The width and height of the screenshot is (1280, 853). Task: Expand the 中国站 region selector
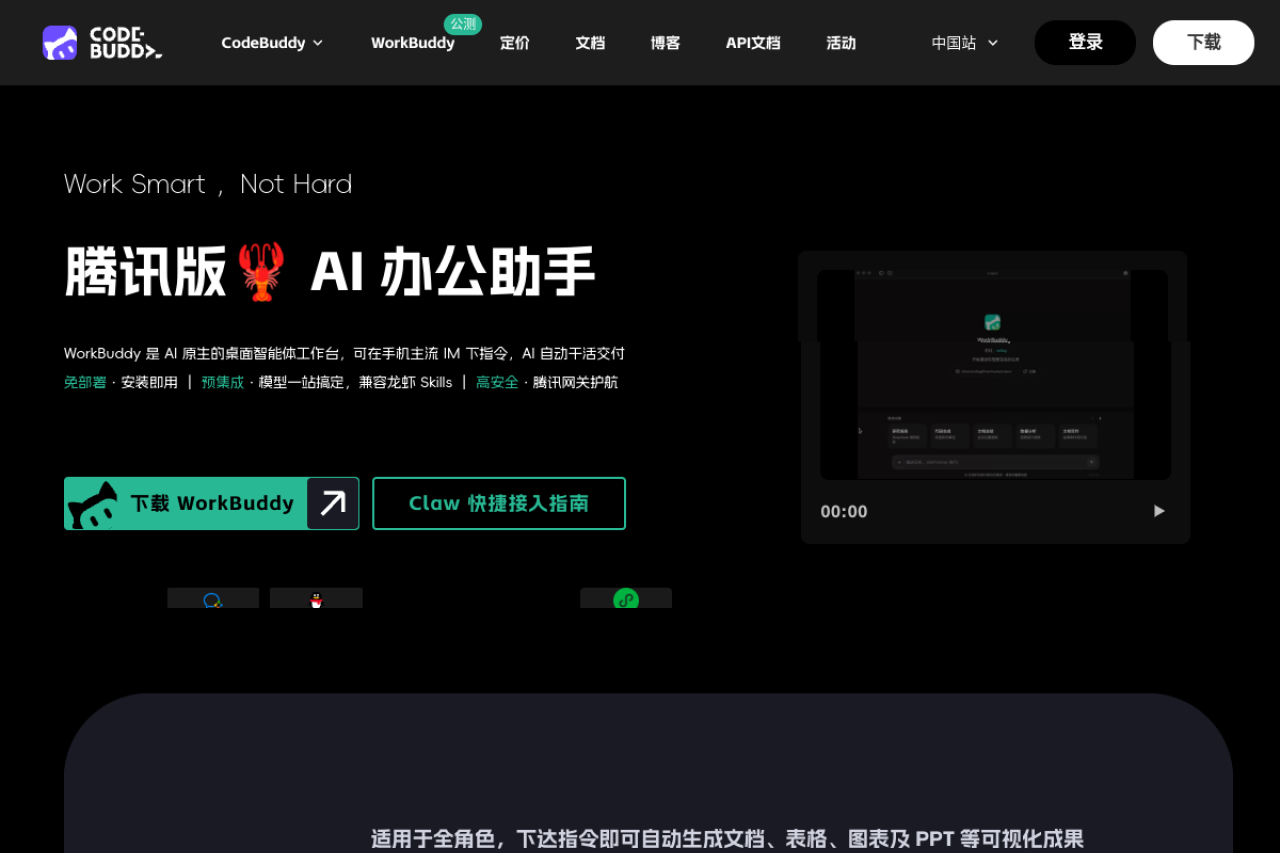click(965, 43)
